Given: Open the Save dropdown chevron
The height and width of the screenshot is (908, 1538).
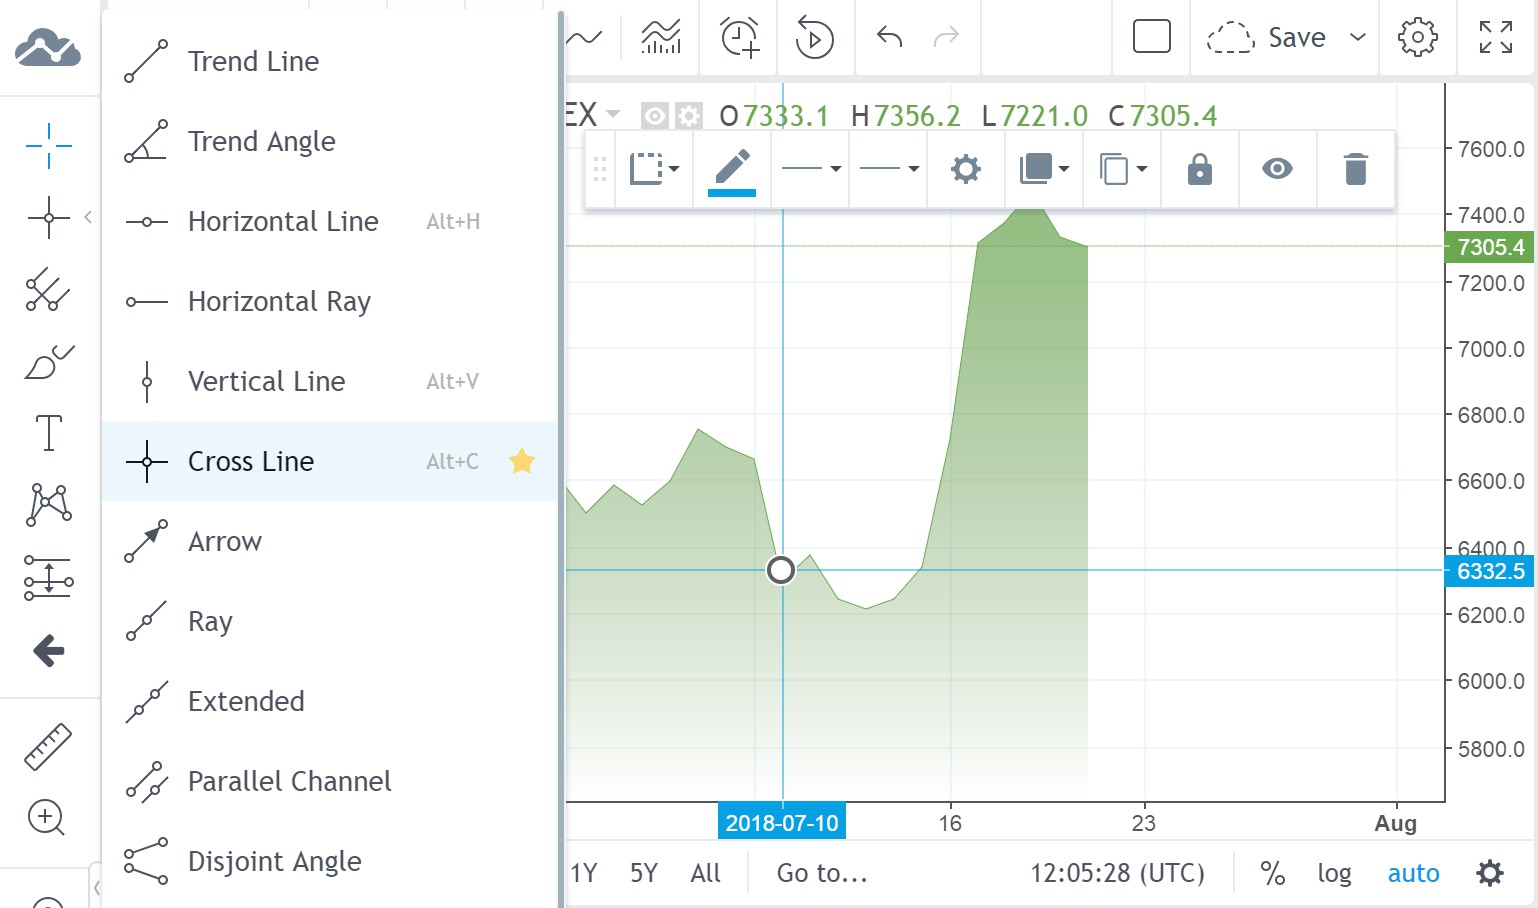Looking at the screenshot, I should [x=1357, y=38].
